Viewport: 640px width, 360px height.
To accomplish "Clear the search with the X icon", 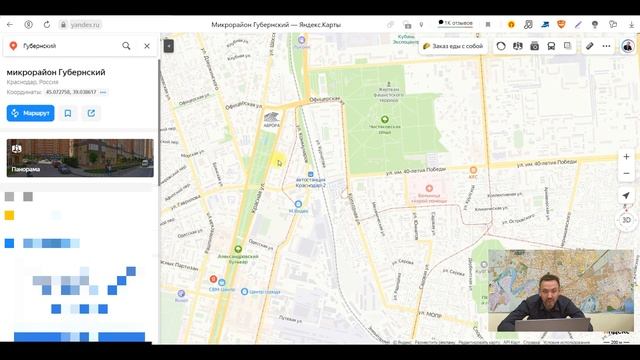I will (147, 46).
